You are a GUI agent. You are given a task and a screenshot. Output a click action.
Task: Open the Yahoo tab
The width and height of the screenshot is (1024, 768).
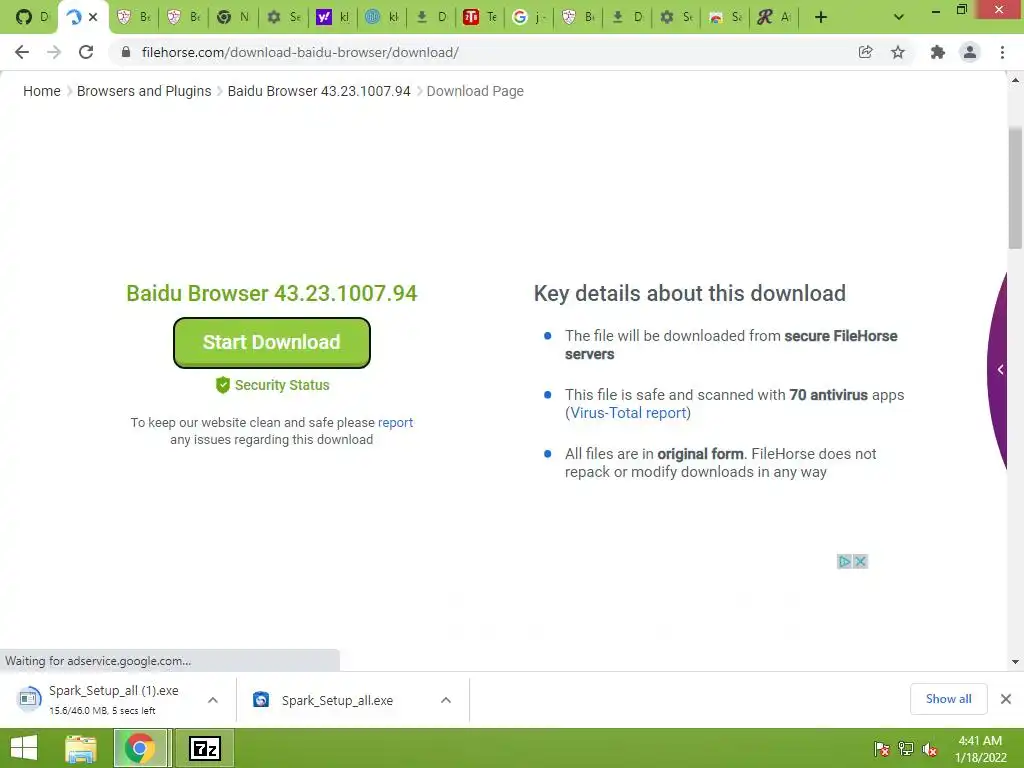tap(332, 17)
